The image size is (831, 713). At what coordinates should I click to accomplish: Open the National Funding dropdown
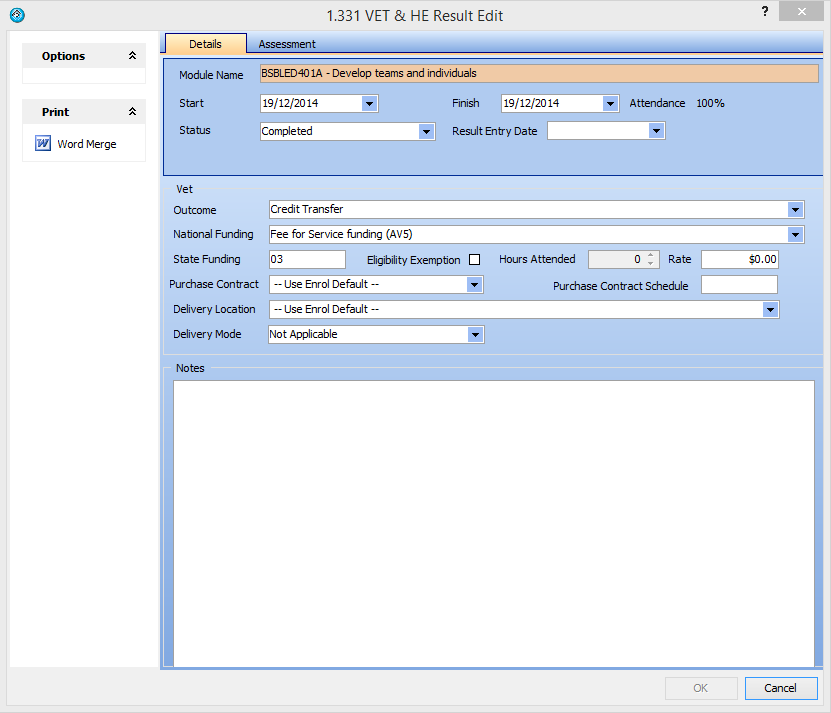coord(795,235)
